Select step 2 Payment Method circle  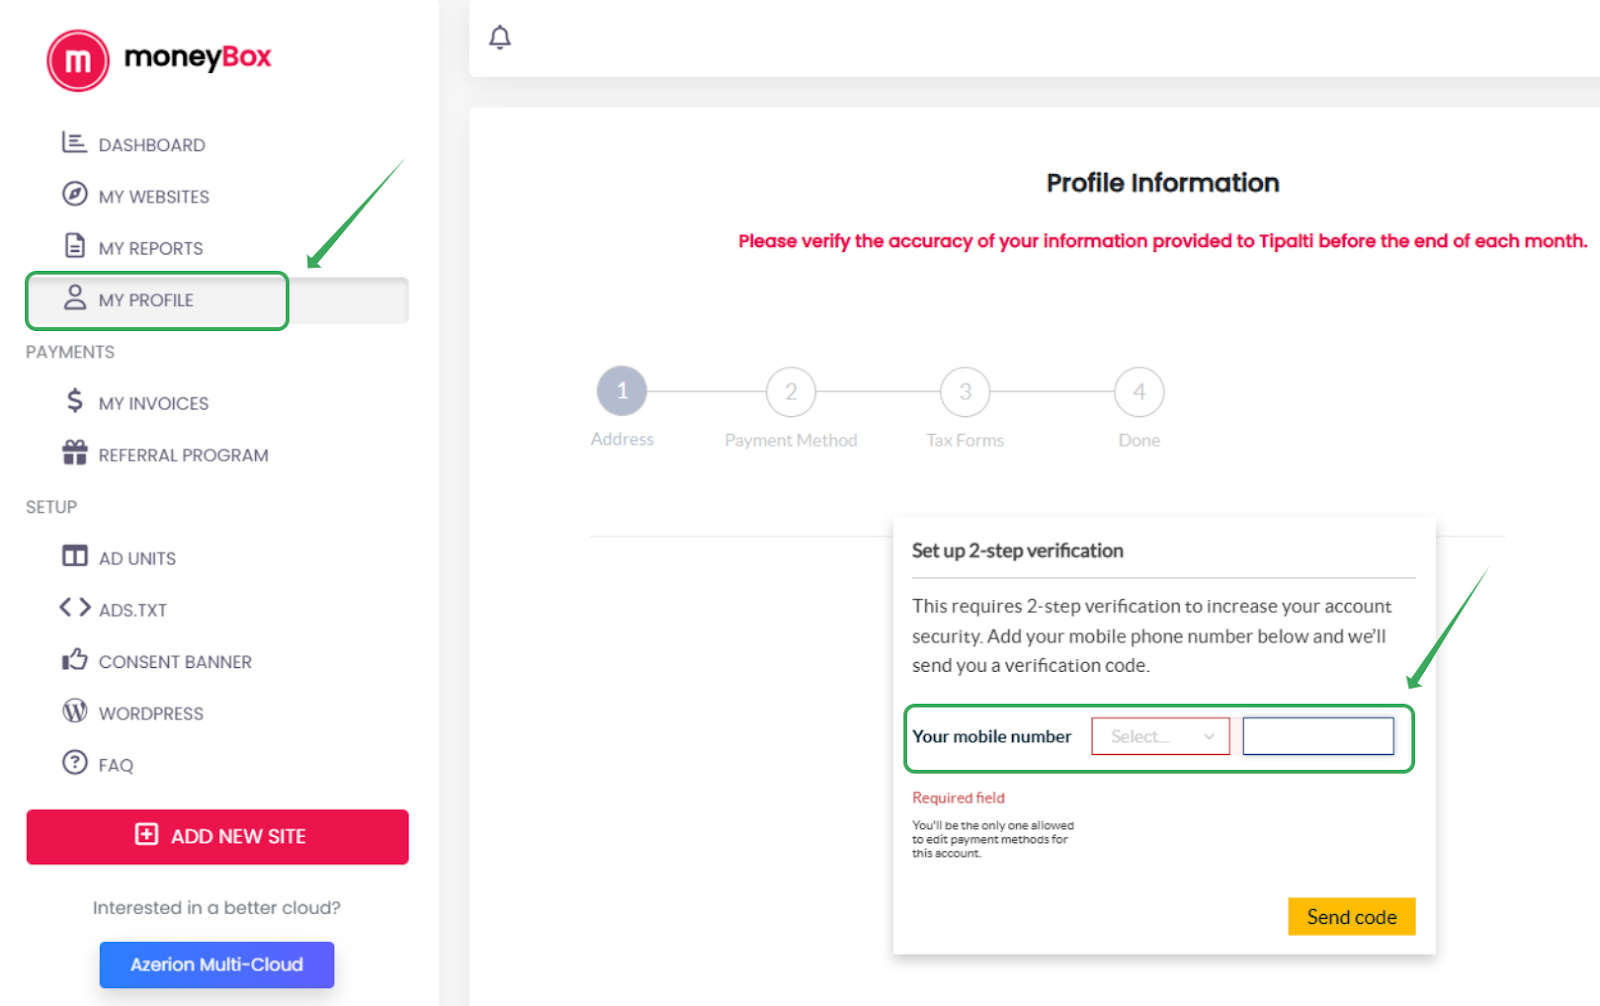pos(791,392)
